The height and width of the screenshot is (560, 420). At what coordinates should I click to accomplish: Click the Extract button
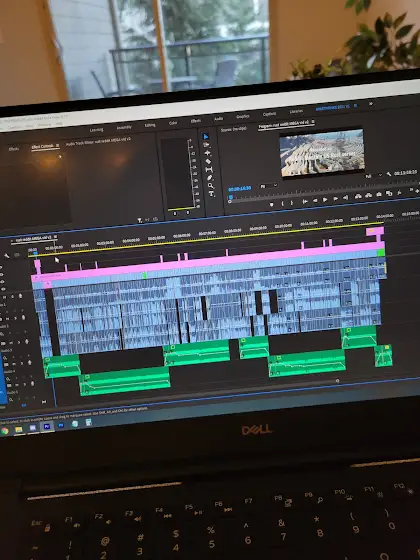(368, 195)
